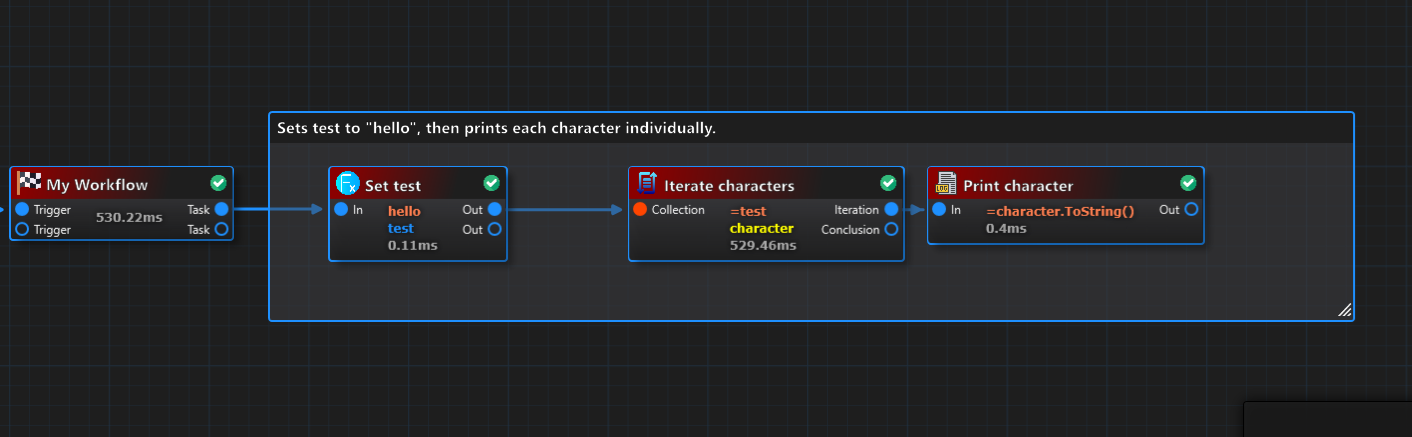Click the filled Task output port on My Workflow
1412x437 pixels.
221,210
